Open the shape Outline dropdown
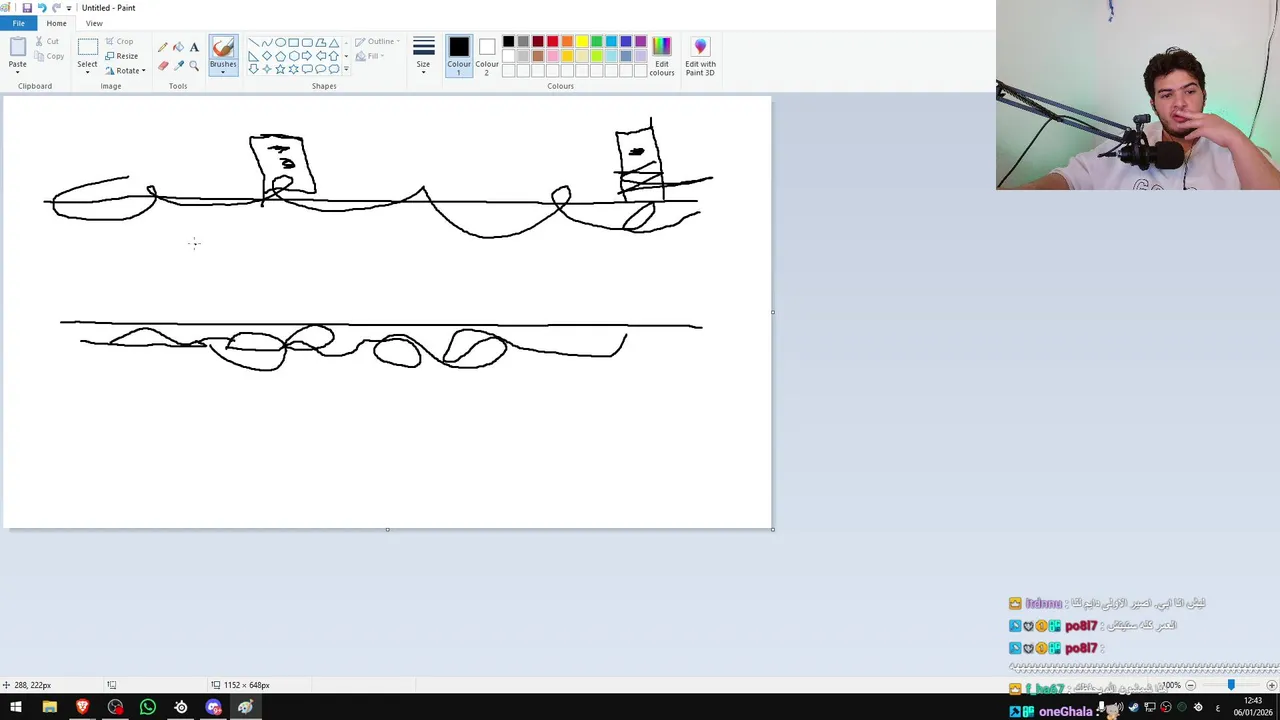Viewport: 1280px width, 720px height. [378, 42]
